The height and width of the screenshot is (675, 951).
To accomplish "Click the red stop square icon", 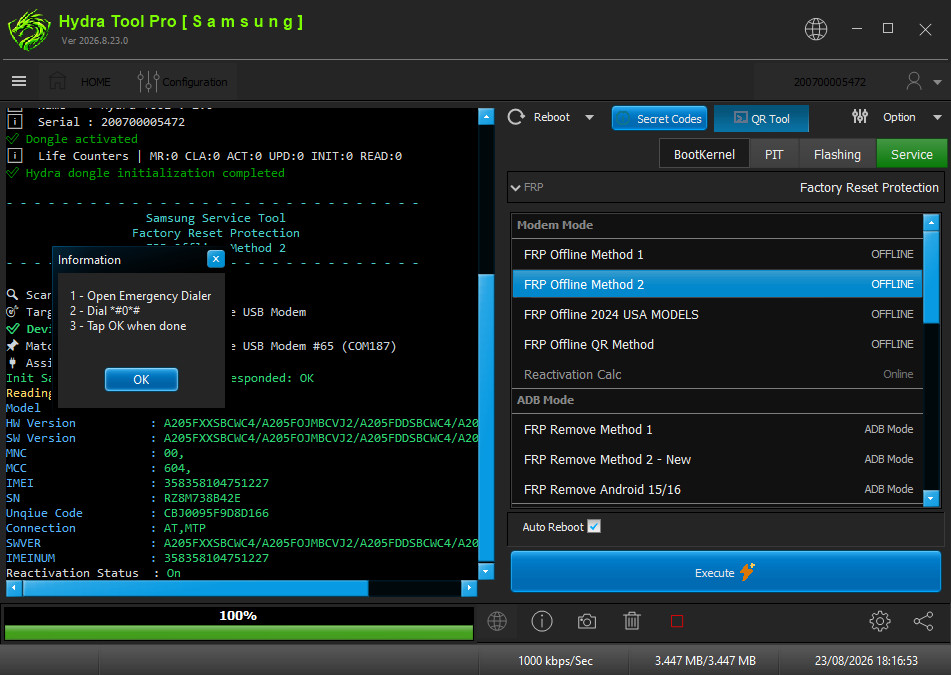I will pos(677,621).
